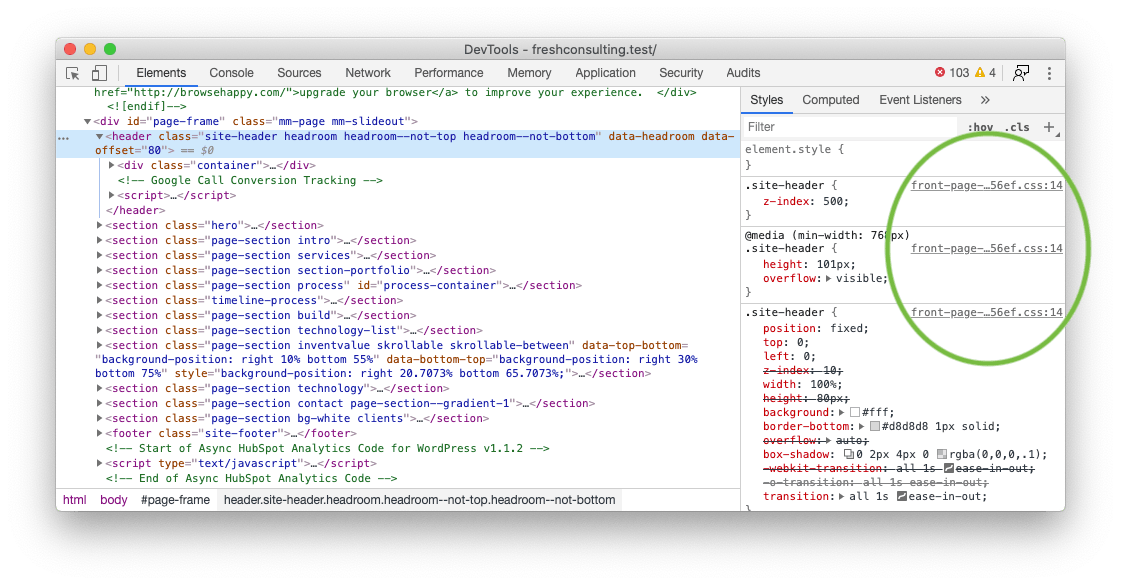This screenshot has height=585, width=1121.
Task: Expand the script node inside header
Action: (x=112, y=195)
